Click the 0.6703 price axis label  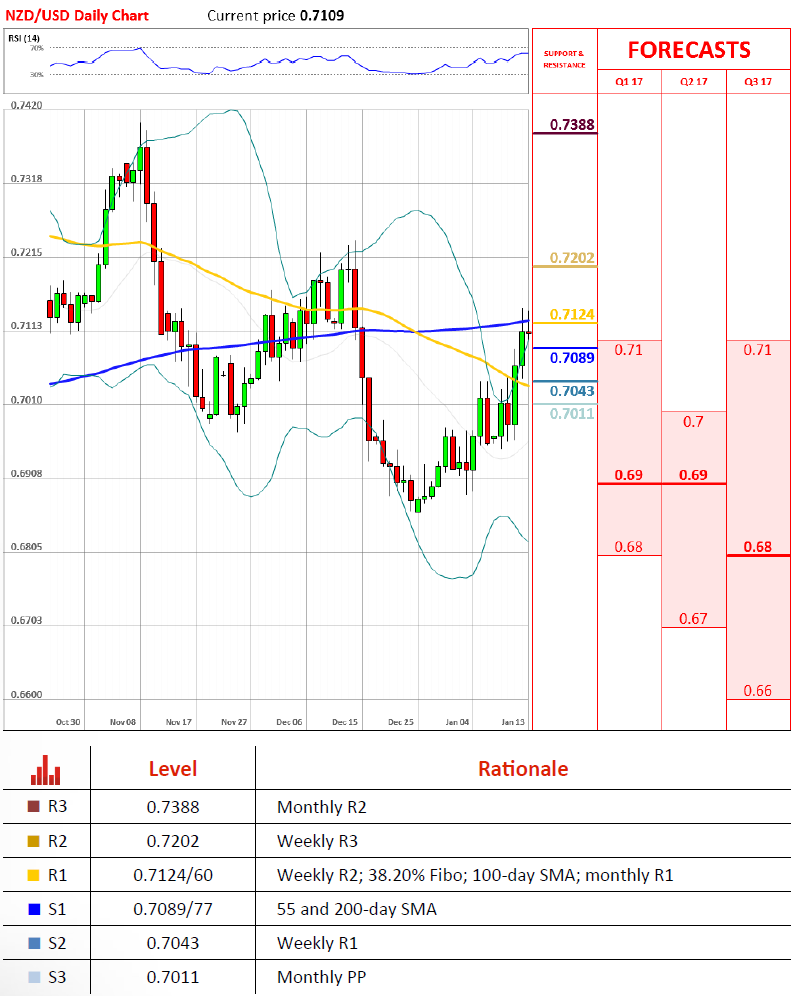point(27,621)
